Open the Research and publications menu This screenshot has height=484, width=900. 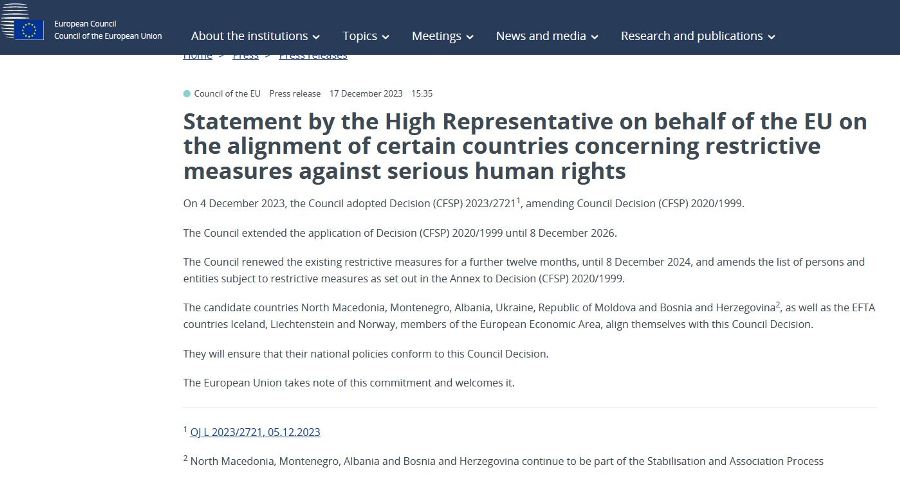click(x=697, y=36)
